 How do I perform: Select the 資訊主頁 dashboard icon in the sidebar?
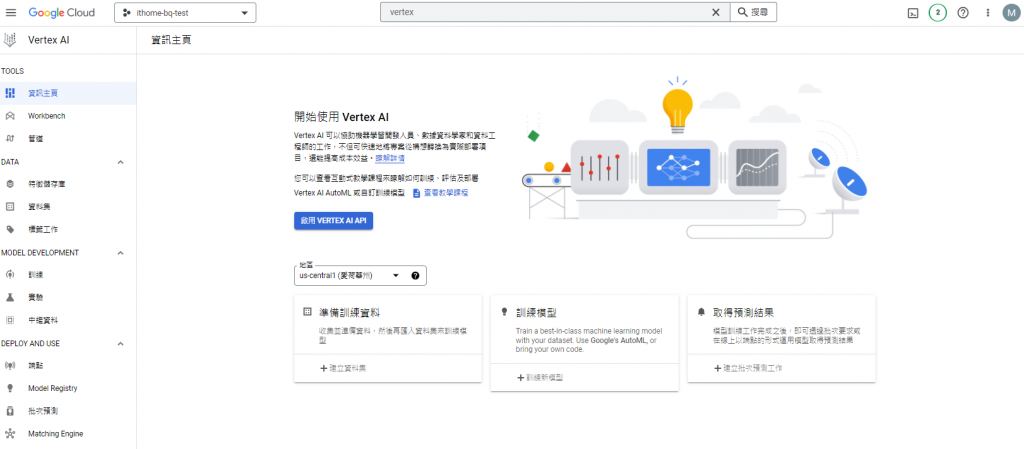pyautogui.click(x=10, y=93)
